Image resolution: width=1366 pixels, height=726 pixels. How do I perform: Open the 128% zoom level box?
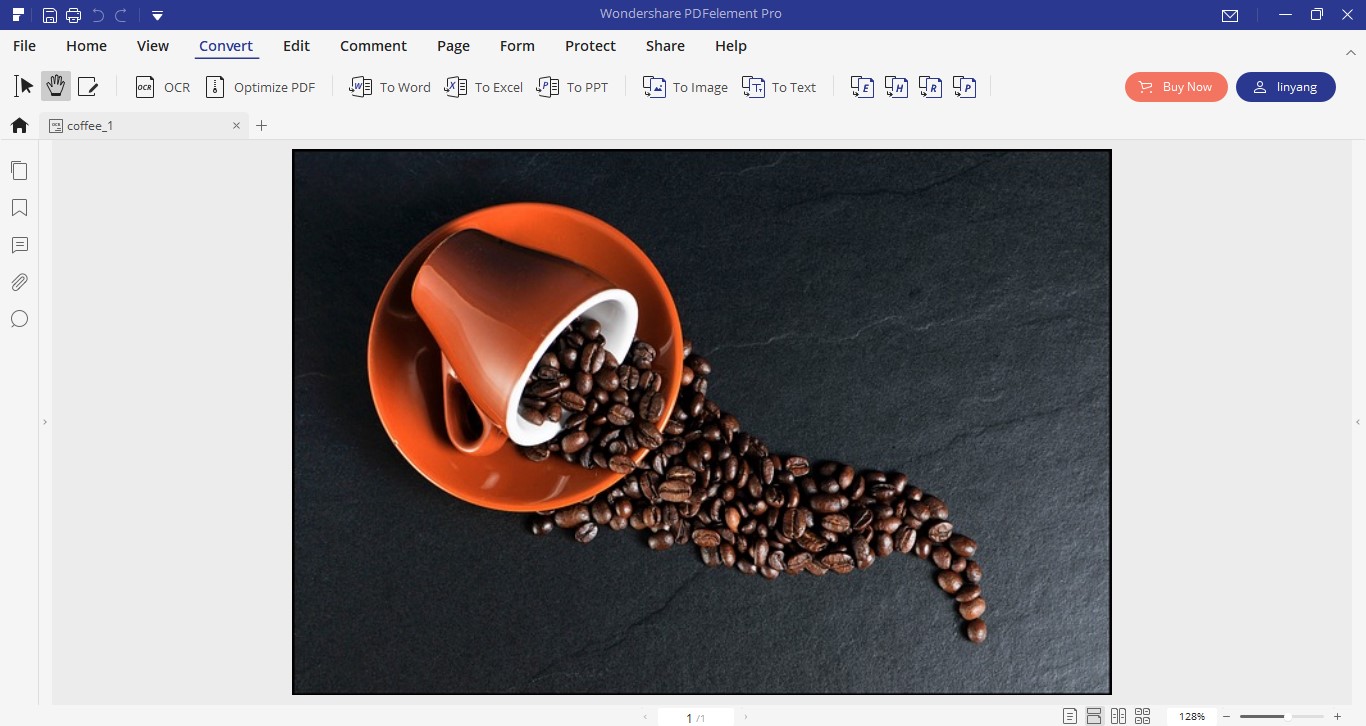point(1191,716)
